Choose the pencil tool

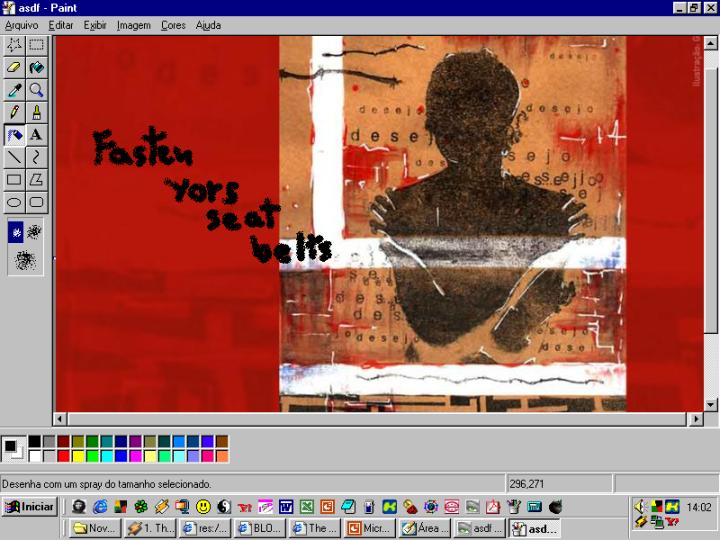pyautogui.click(x=14, y=112)
